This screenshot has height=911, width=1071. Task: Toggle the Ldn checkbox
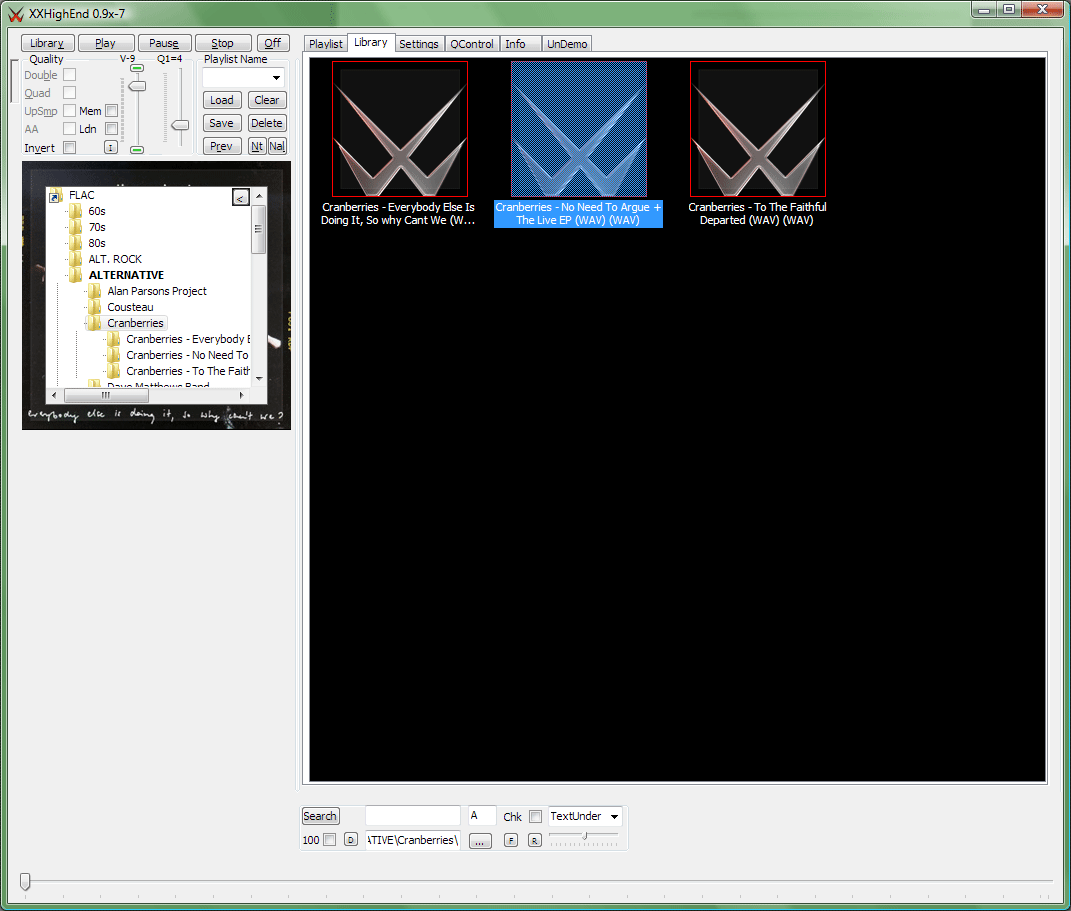click(111, 128)
